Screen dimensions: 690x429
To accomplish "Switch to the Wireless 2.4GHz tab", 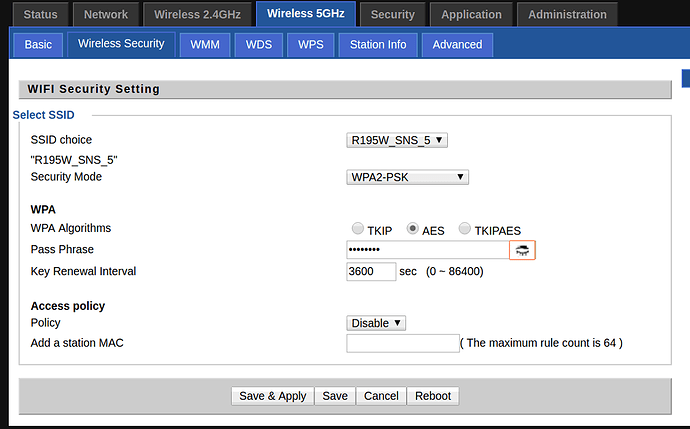I will 197,15.
